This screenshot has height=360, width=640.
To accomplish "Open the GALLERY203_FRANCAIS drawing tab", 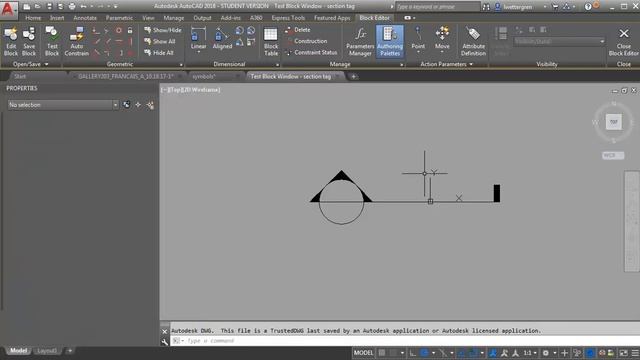I will (x=125, y=76).
